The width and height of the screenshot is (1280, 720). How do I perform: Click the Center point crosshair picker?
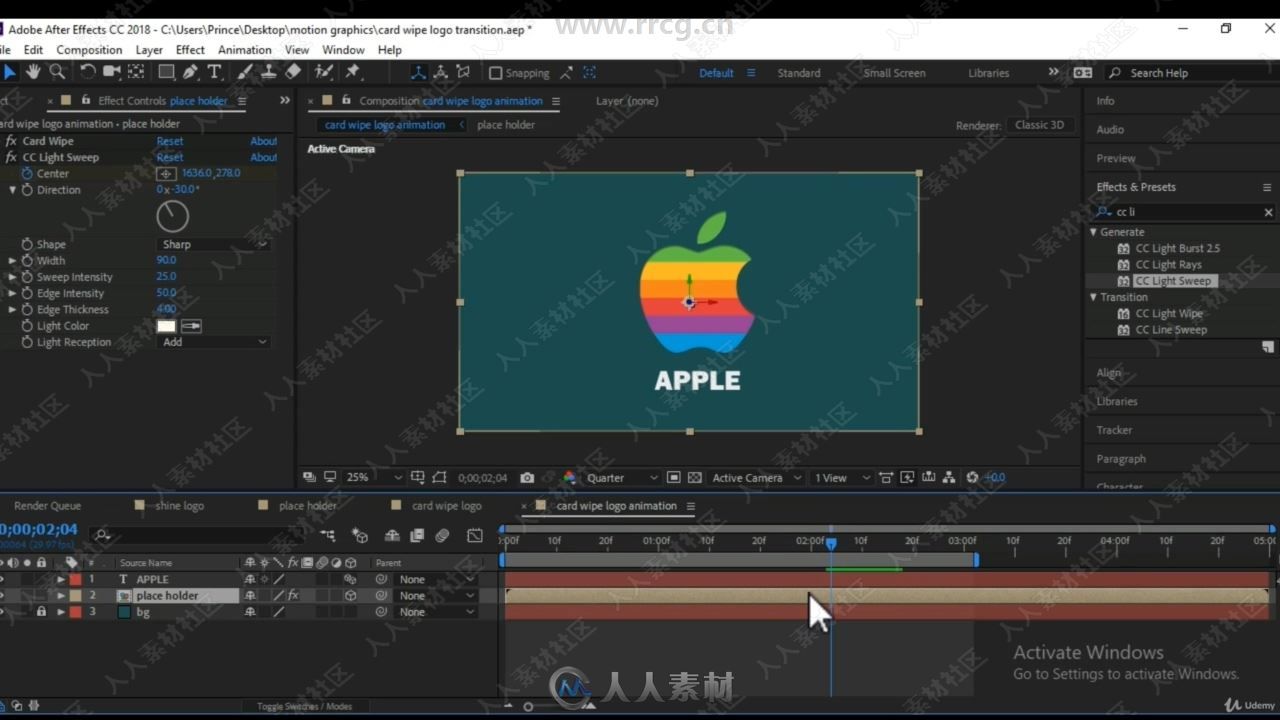tap(167, 174)
